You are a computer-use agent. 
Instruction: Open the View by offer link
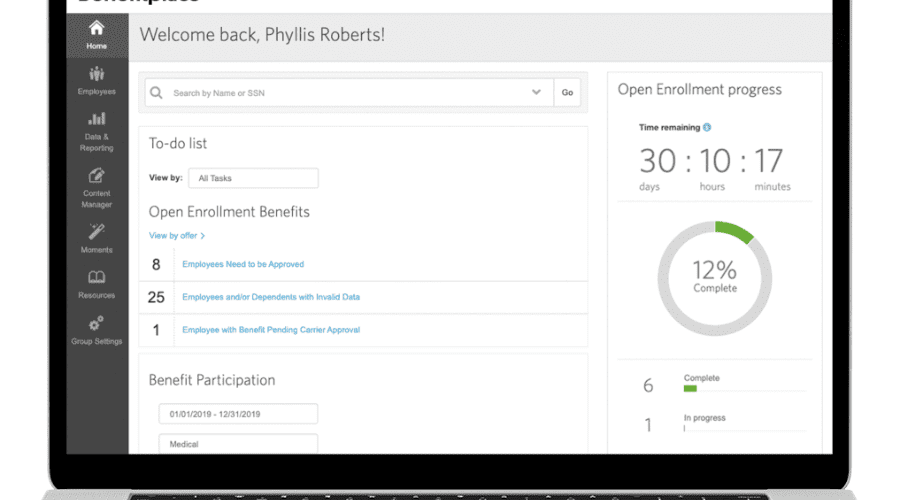click(x=177, y=235)
